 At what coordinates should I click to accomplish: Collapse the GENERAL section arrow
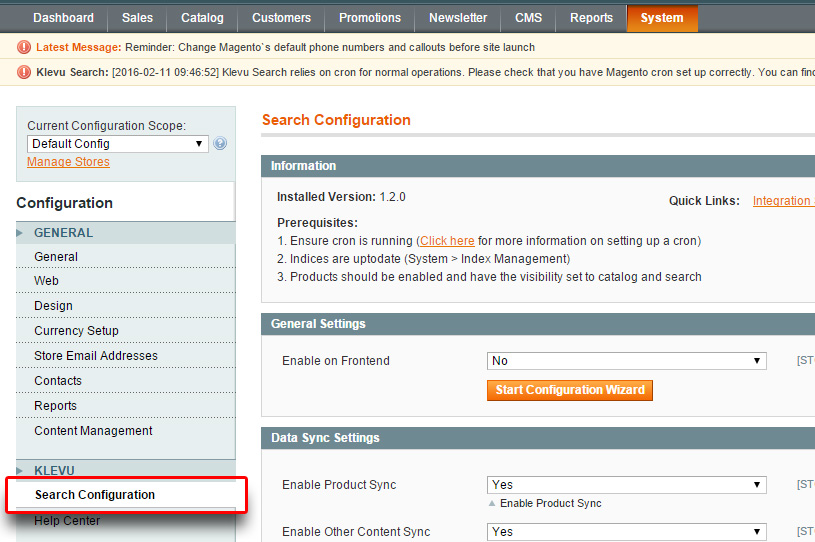[19, 233]
